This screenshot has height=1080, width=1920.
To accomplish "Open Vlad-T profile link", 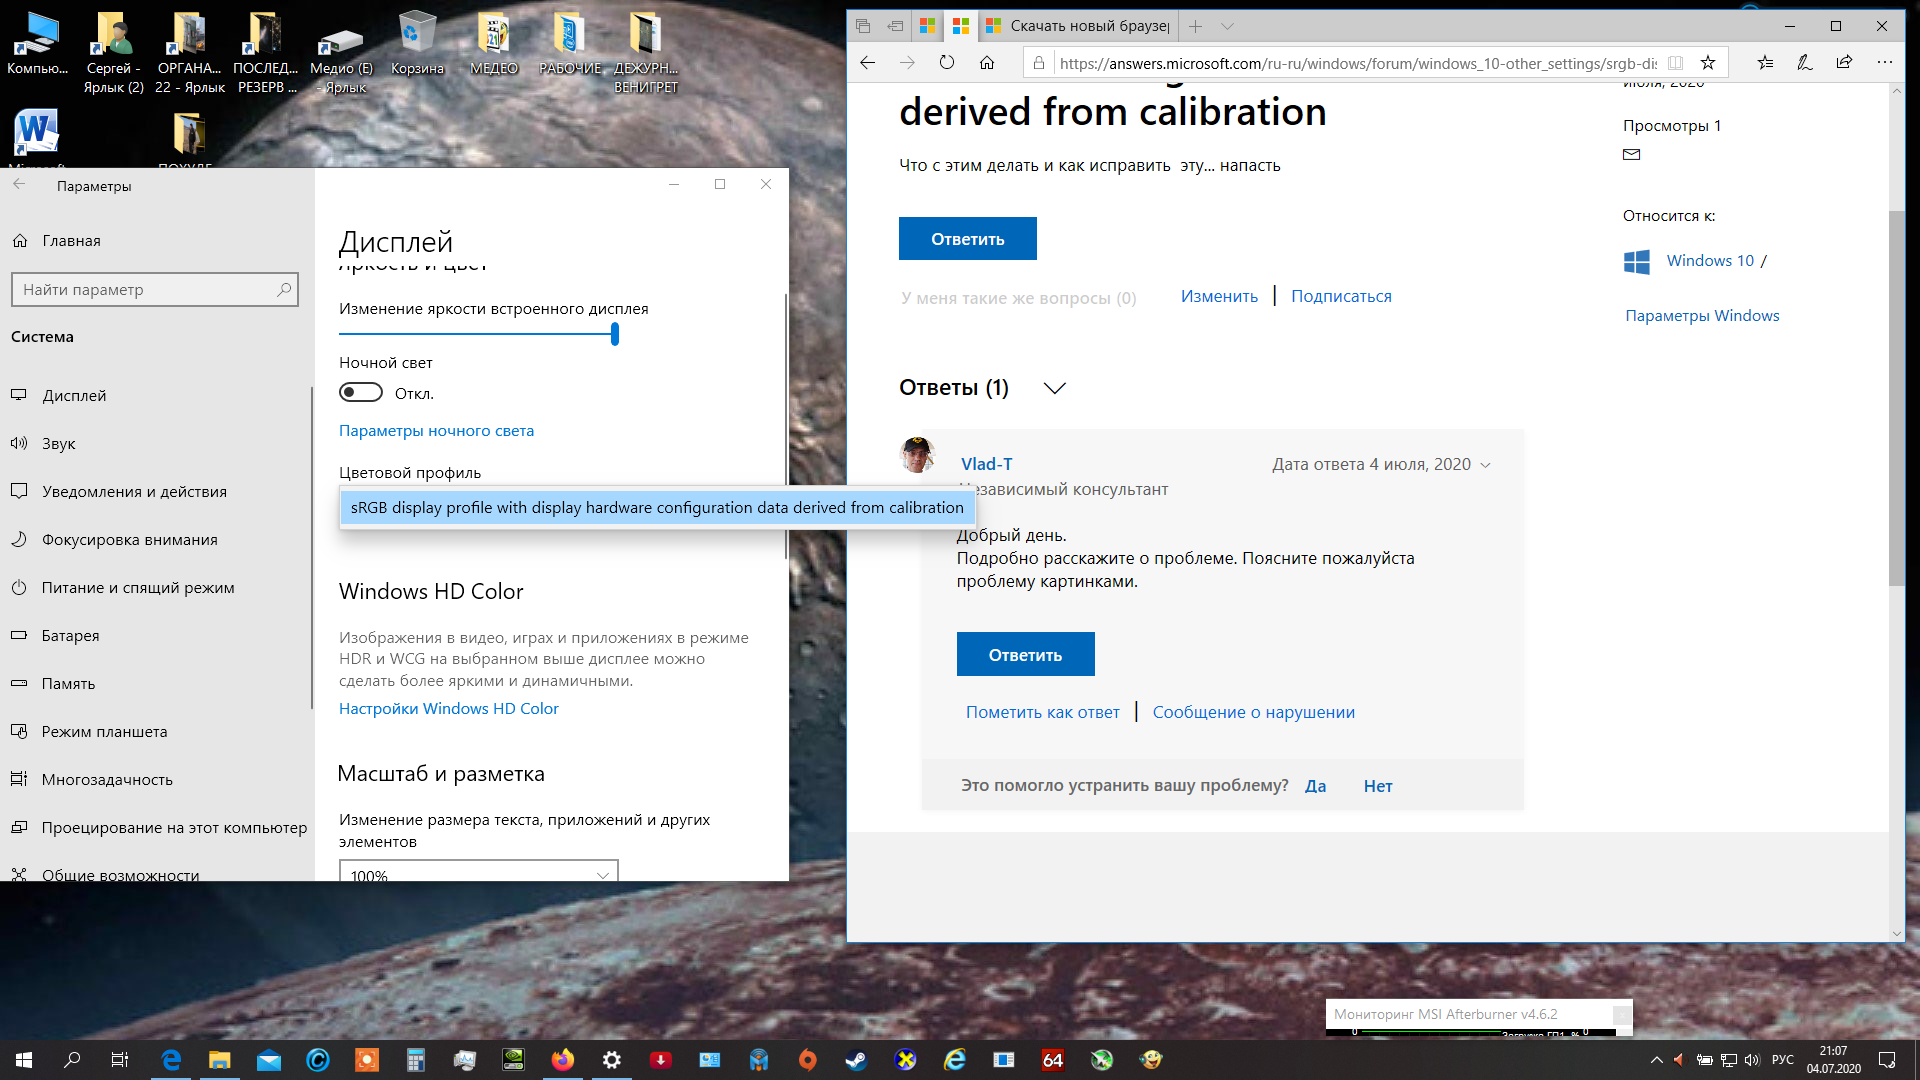I will click(986, 464).
